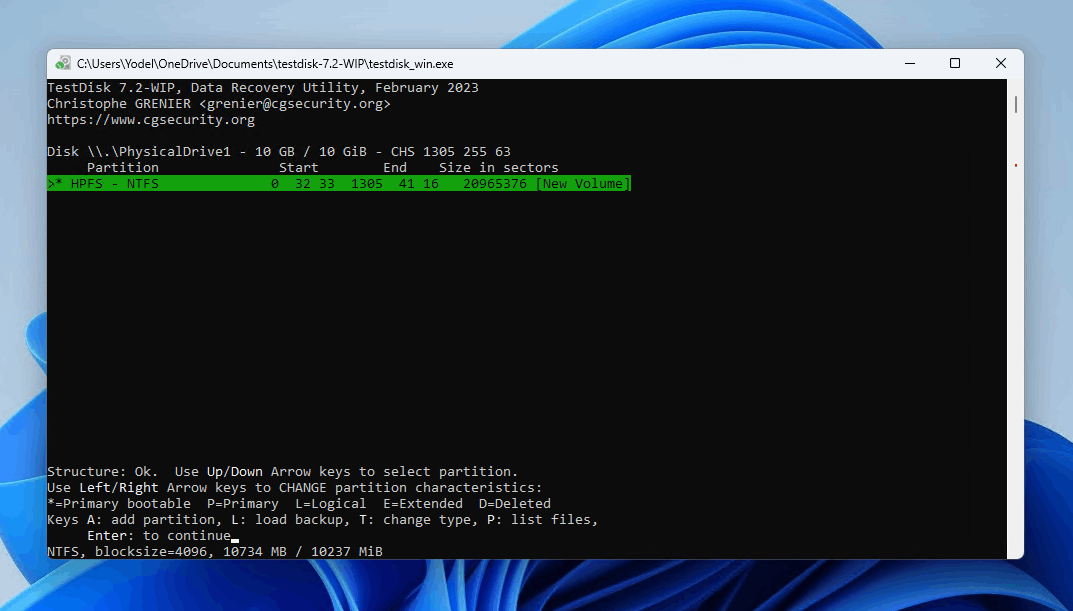Click the 'T: change type' key hint

coord(415,520)
